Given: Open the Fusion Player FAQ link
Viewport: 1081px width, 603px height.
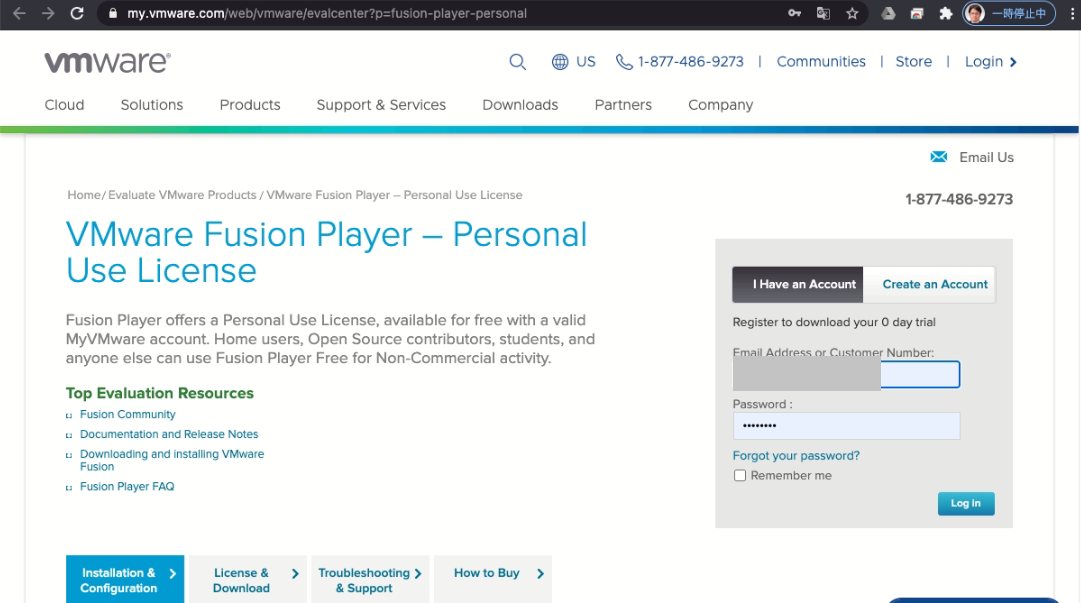Looking at the screenshot, I should (127, 487).
